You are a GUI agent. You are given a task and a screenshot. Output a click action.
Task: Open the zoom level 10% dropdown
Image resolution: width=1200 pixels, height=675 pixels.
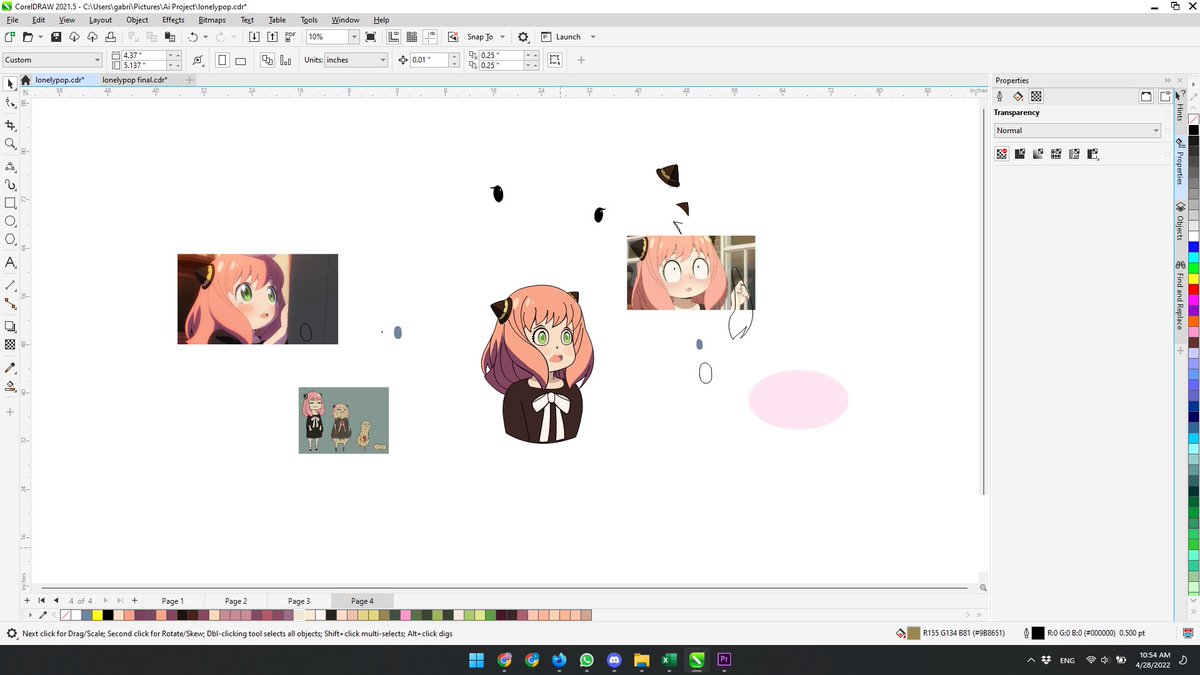coord(354,37)
